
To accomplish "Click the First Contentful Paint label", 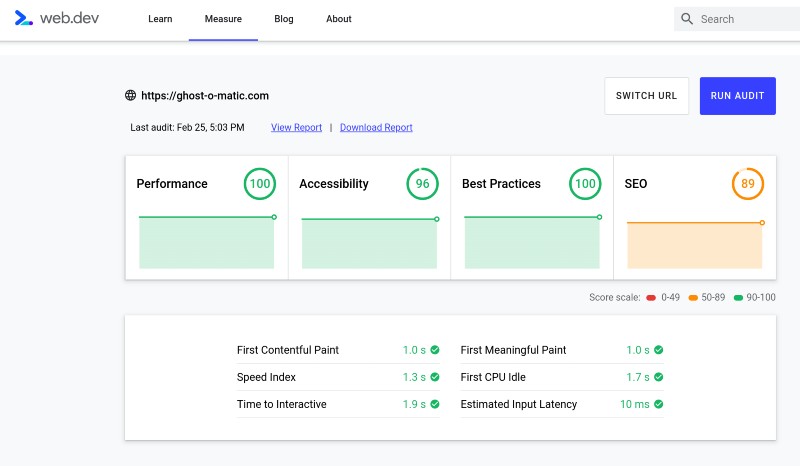I will coord(288,350).
